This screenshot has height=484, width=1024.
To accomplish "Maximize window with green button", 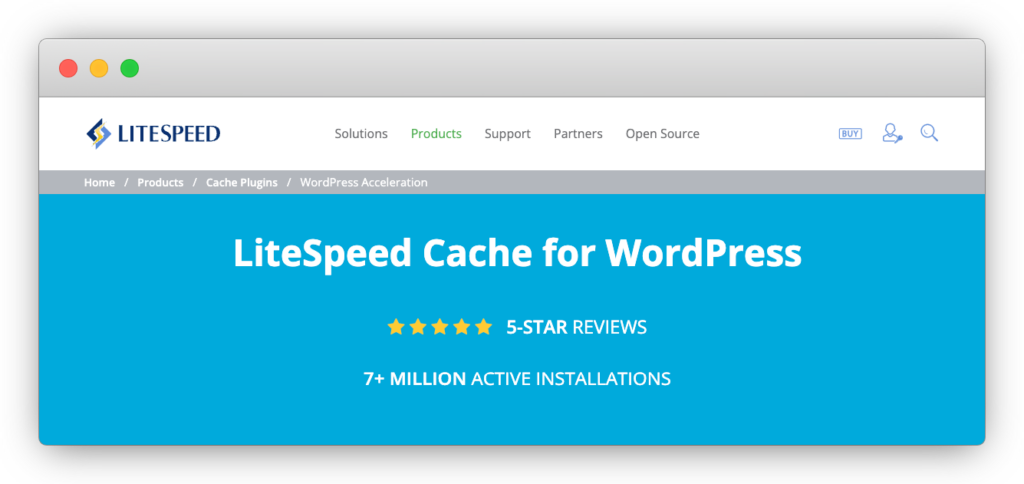I will [x=129, y=68].
